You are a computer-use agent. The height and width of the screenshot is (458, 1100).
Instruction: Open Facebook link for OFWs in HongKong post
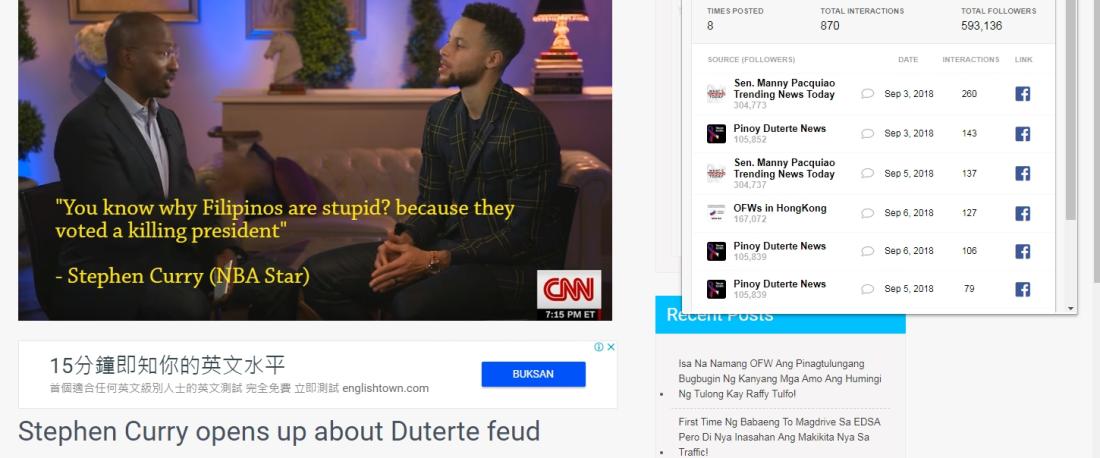click(x=1022, y=214)
